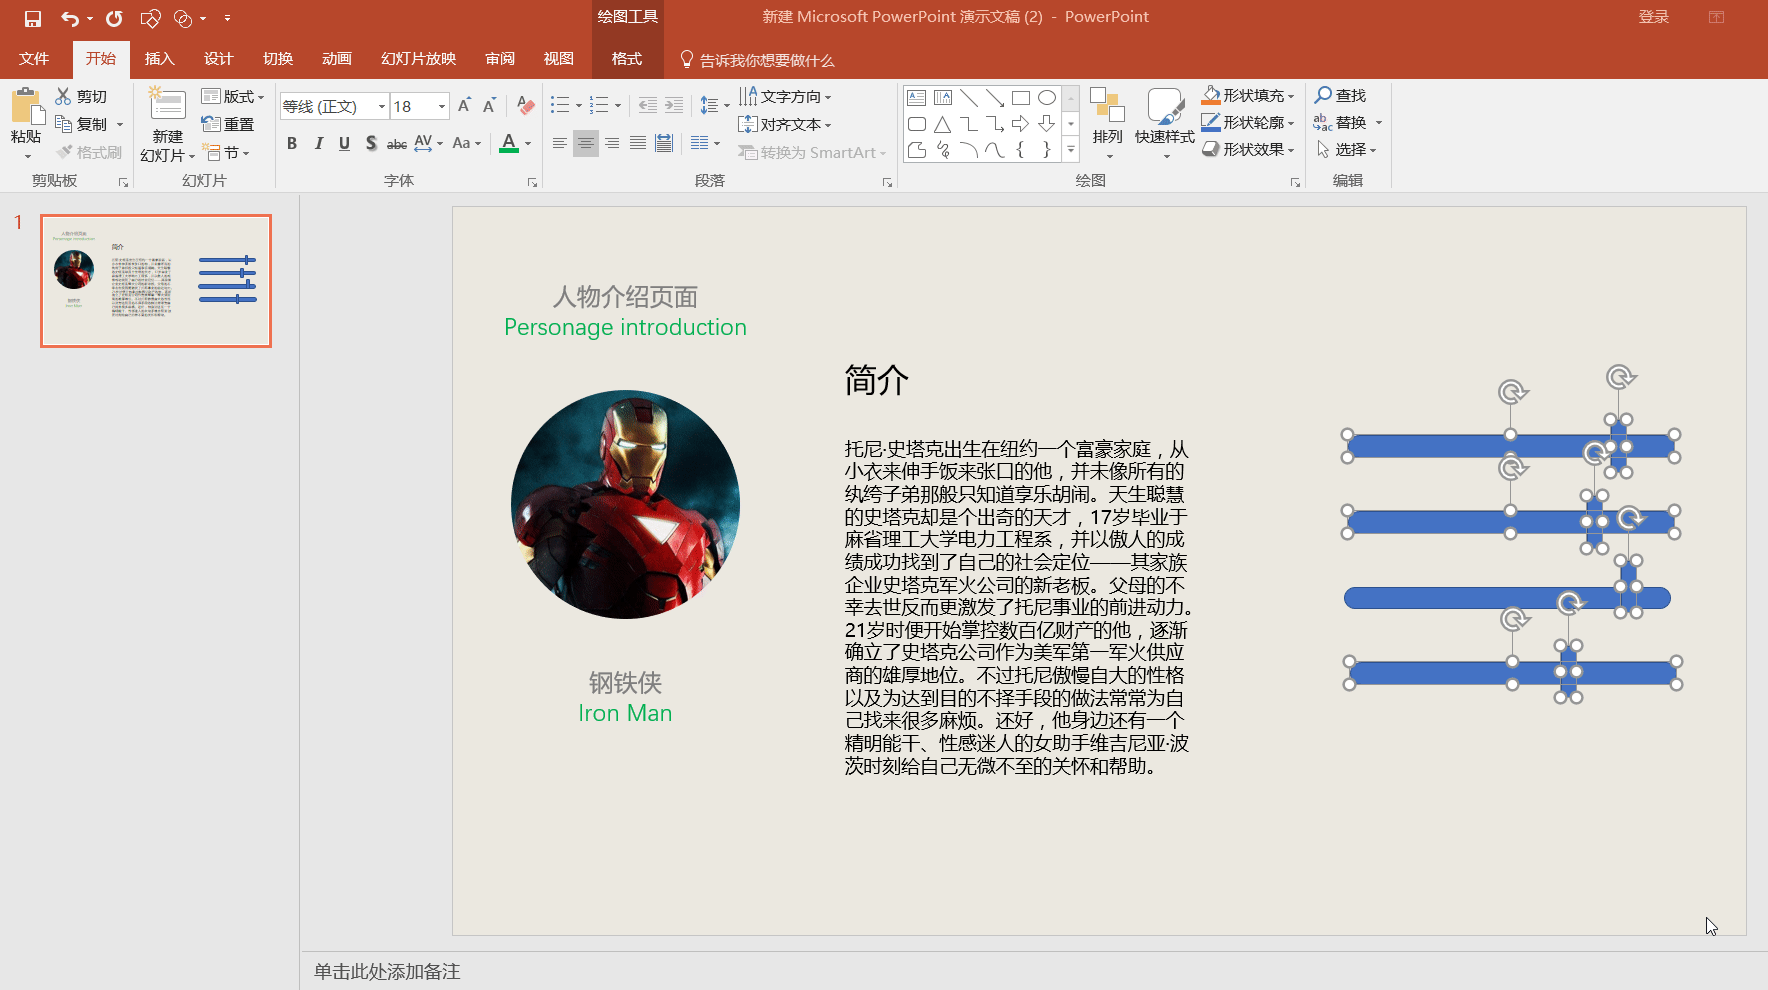Switch to the Animations ribbon tab
This screenshot has height=990, width=1768.
tap(337, 59)
